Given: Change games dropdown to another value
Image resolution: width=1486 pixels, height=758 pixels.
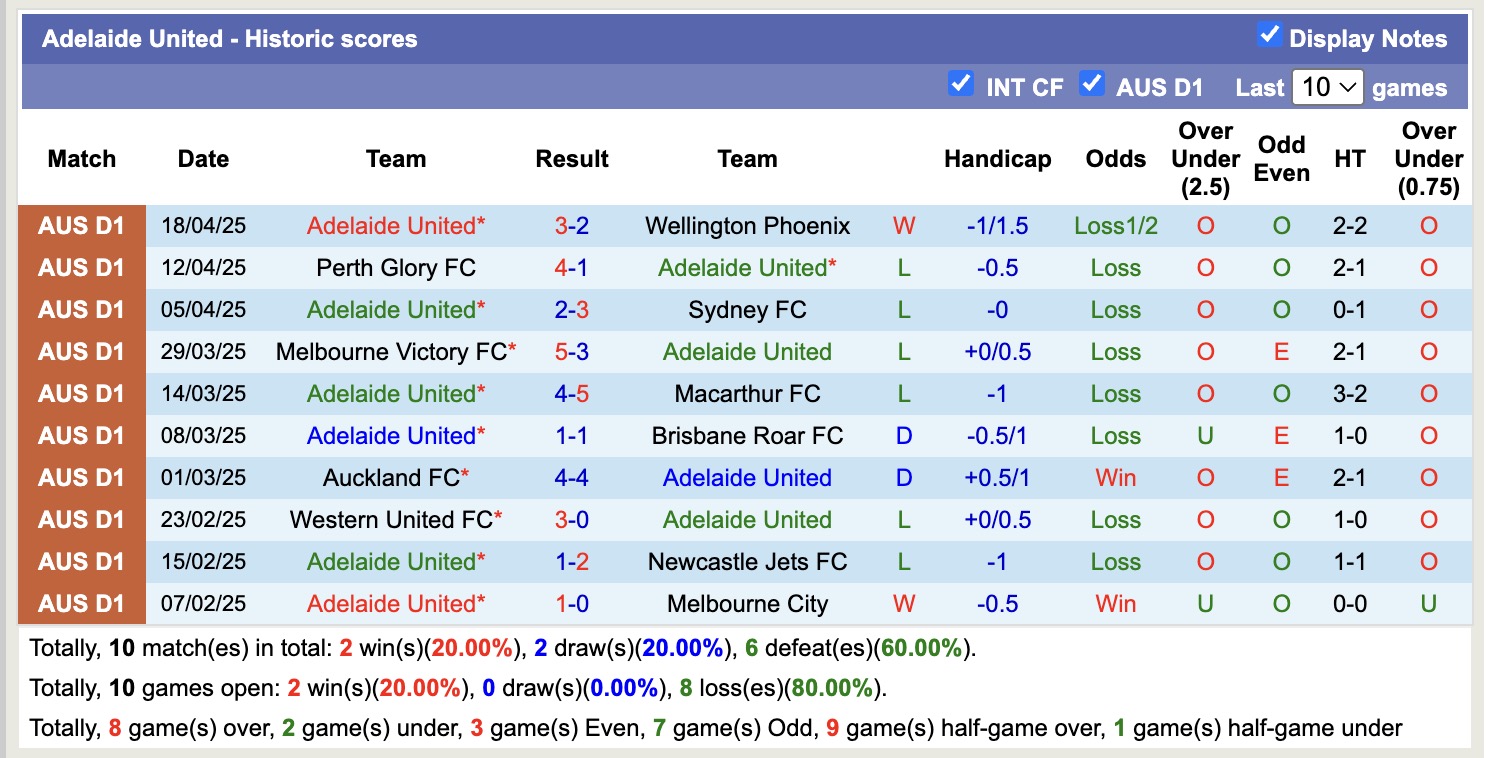Looking at the screenshot, I should (x=1327, y=87).
